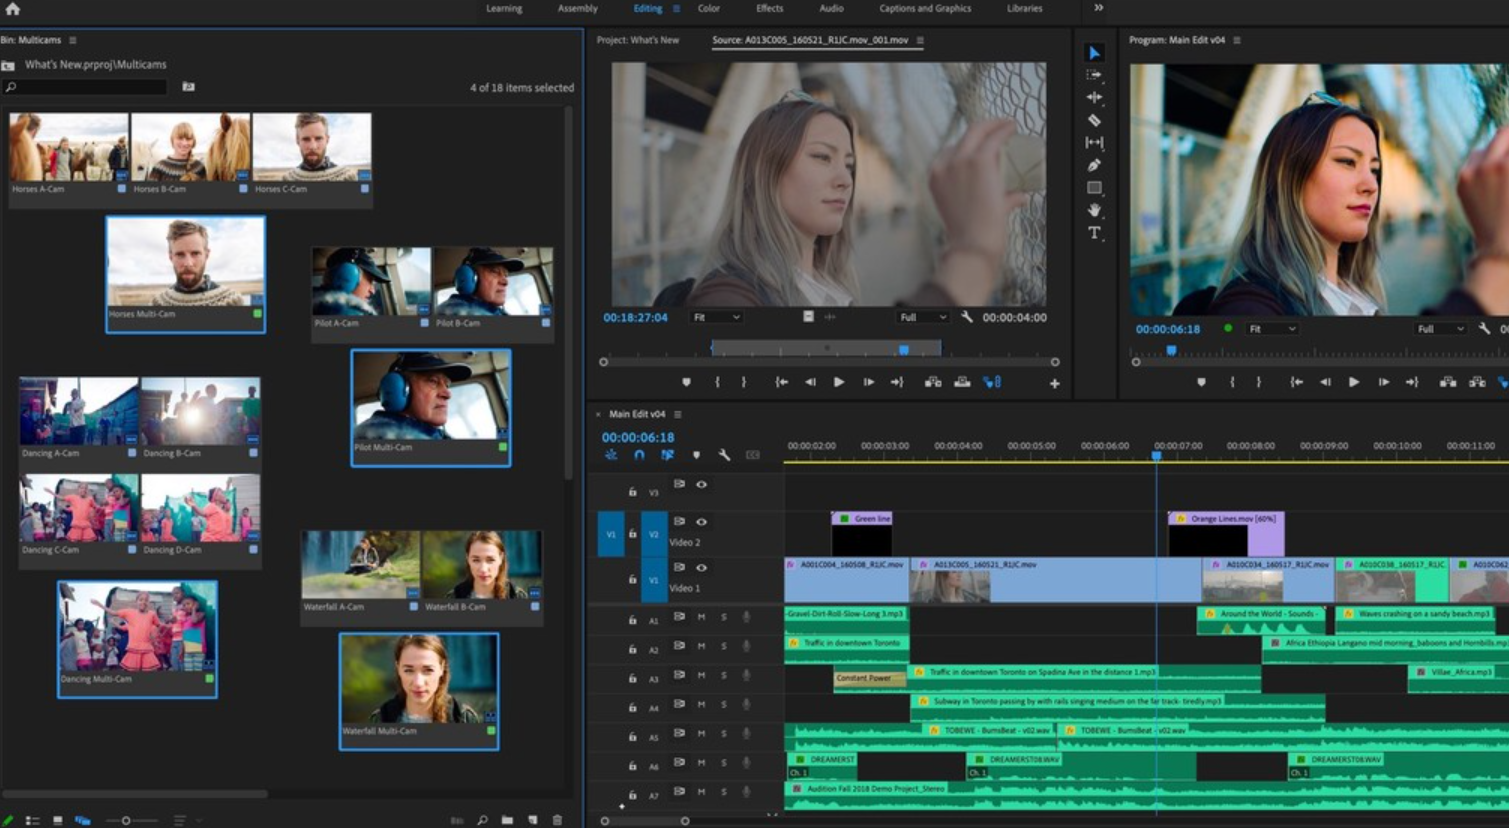The height and width of the screenshot is (828, 1509).
Task: Select the Hand tool
Action: [x=1094, y=210]
